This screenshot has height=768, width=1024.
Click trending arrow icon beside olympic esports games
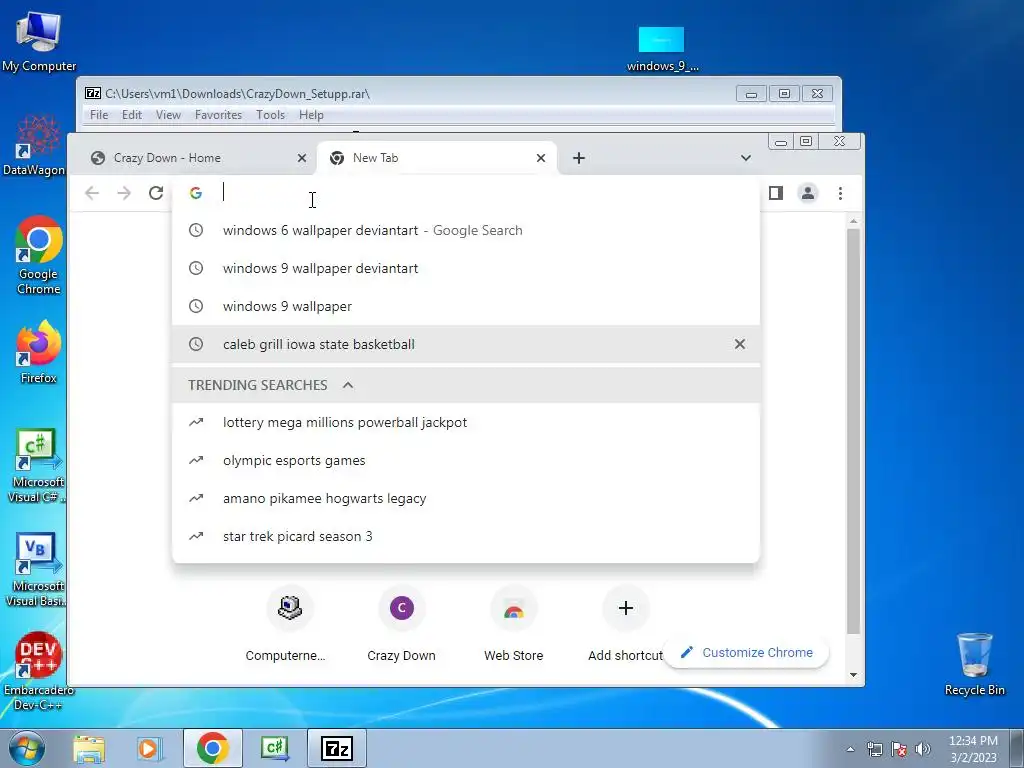[x=196, y=460]
